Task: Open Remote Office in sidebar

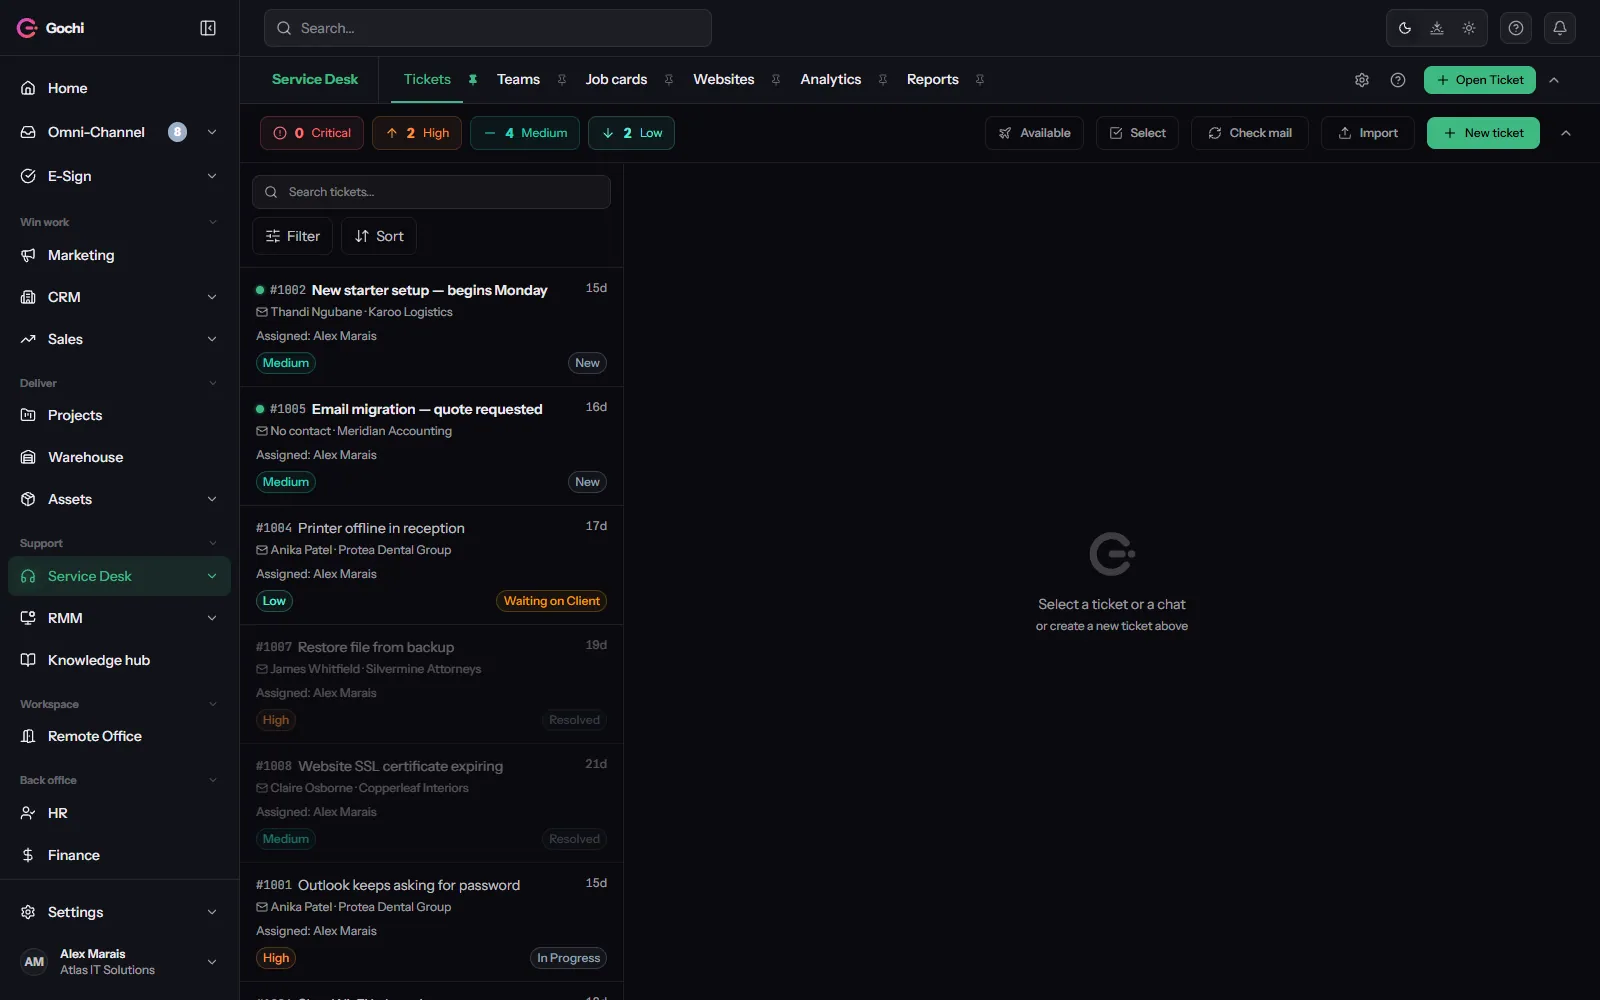Action: (x=119, y=736)
